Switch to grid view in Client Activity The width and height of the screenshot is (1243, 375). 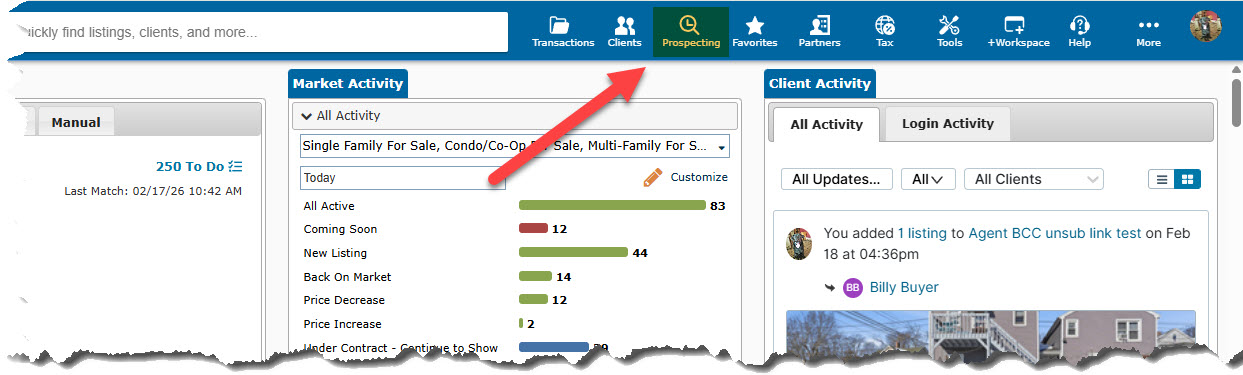pyautogui.click(x=1187, y=179)
